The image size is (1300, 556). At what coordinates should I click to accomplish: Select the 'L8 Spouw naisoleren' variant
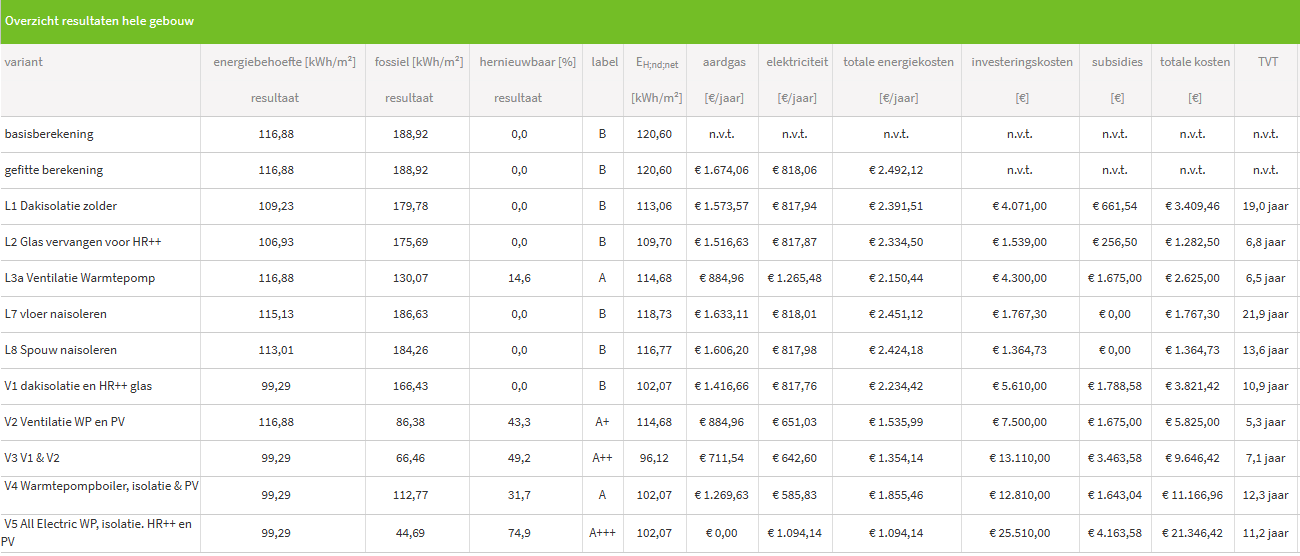(x=60, y=350)
